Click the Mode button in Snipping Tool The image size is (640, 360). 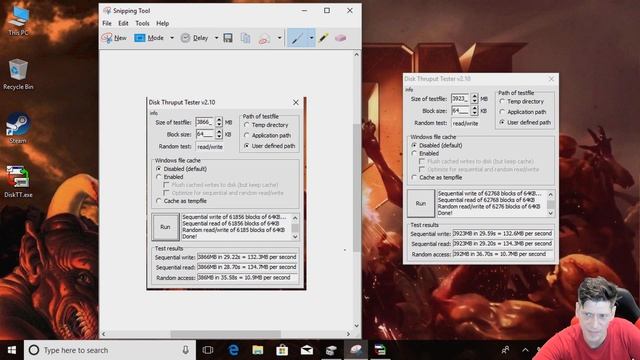pyautogui.click(x=149, y=38)
